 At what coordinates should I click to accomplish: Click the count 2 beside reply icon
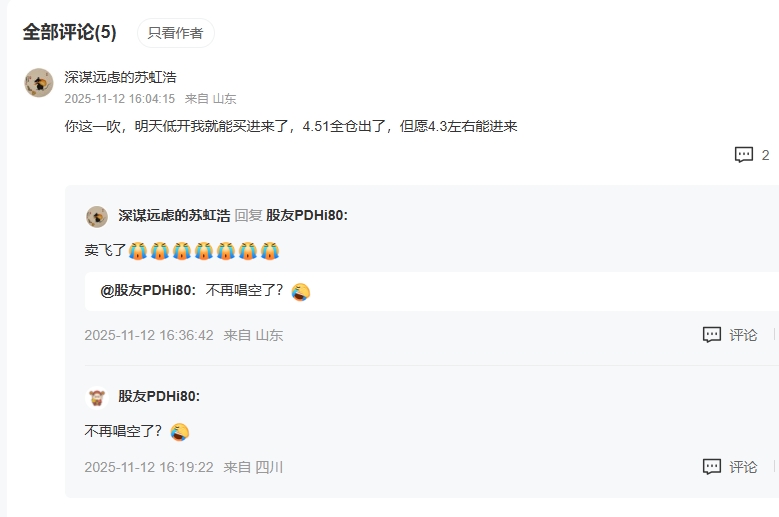(765, 155)
